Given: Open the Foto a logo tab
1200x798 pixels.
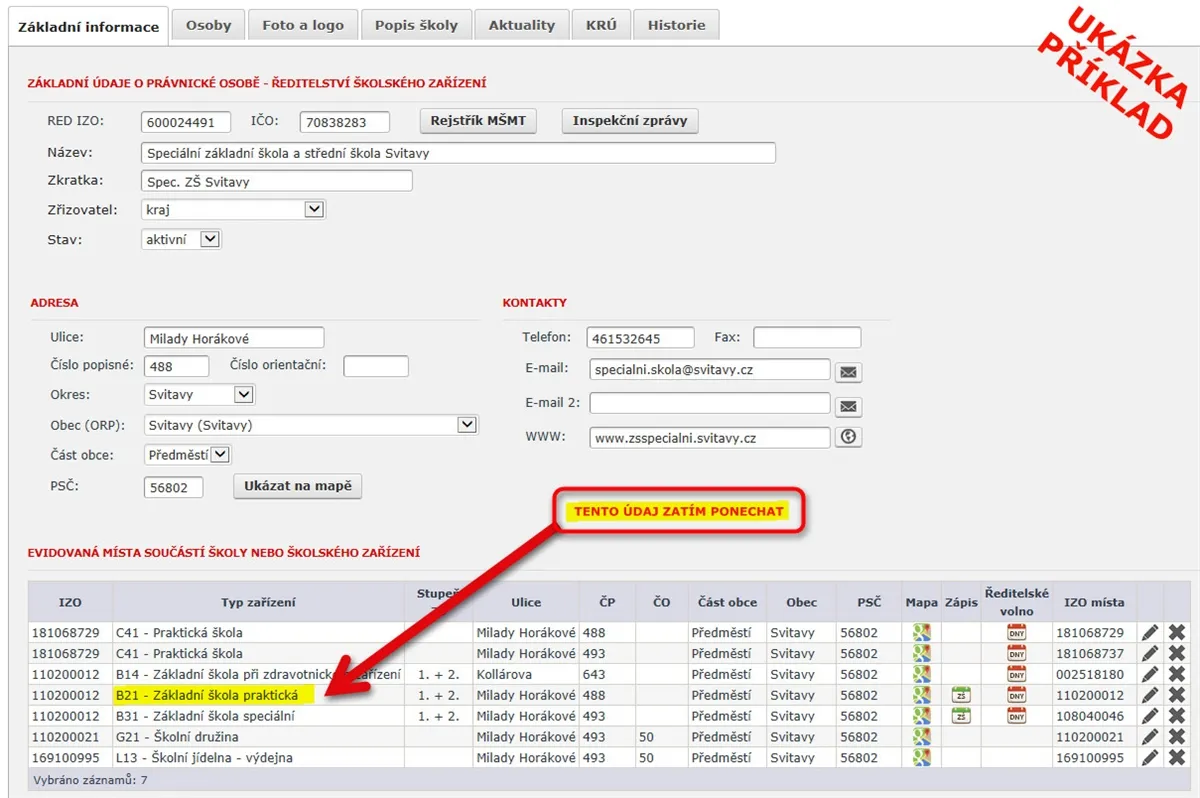Looking at the screenshot, I should tap(303, 25).
